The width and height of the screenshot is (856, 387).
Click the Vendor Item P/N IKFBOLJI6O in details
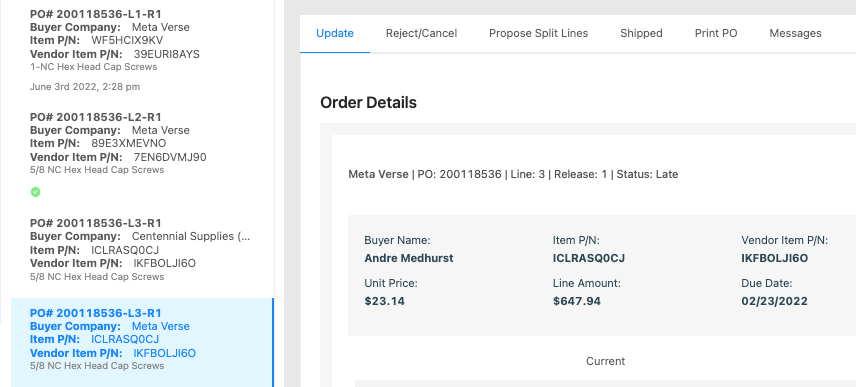tap(774, 258)
